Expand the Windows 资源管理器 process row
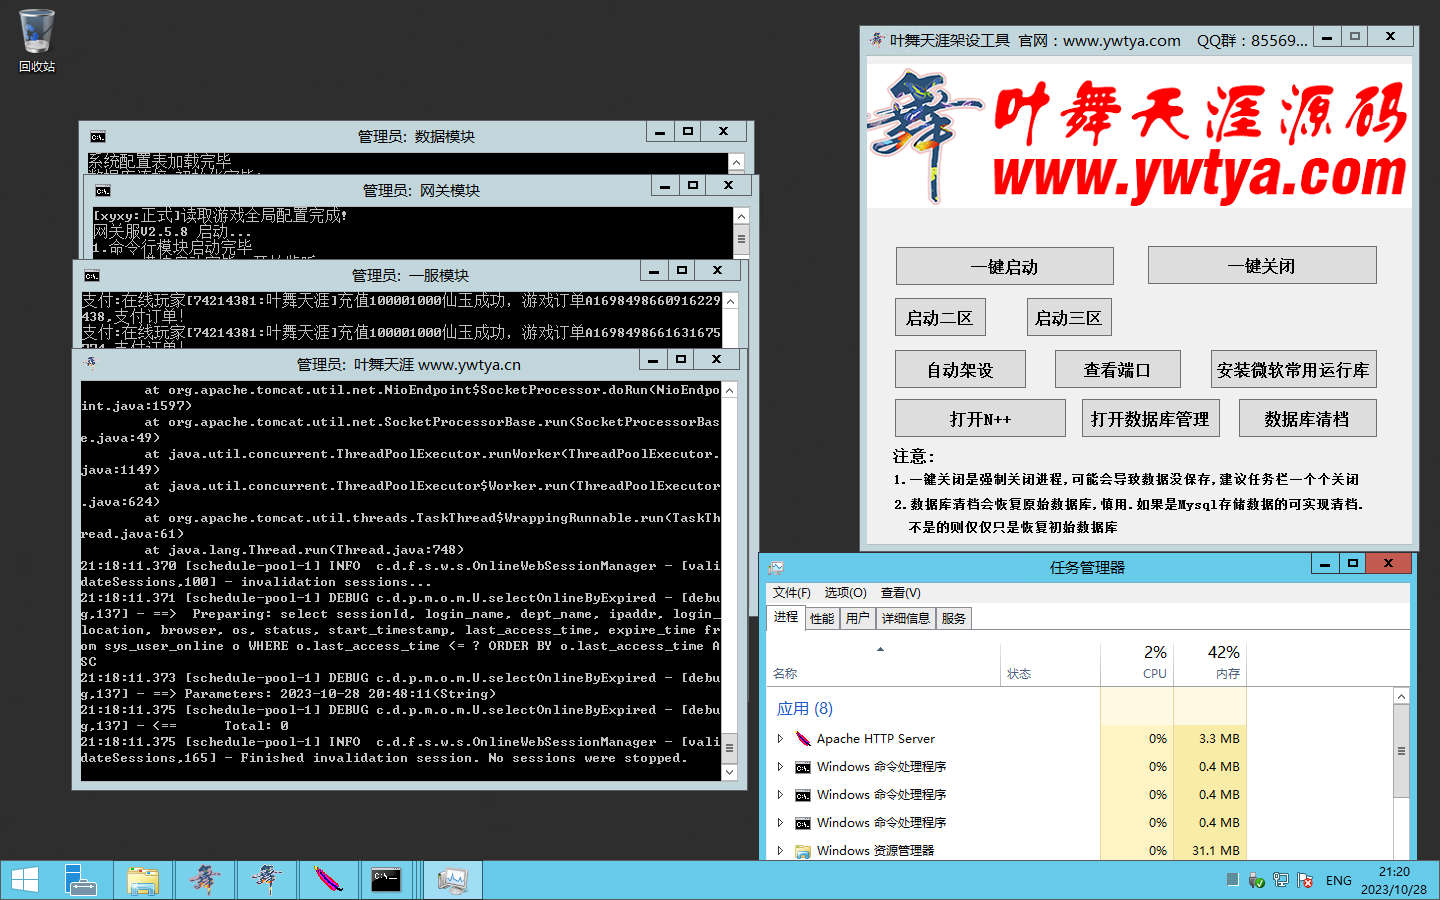Image resolution: width=1440 pixels, height=900 pixels. (780, 851)
